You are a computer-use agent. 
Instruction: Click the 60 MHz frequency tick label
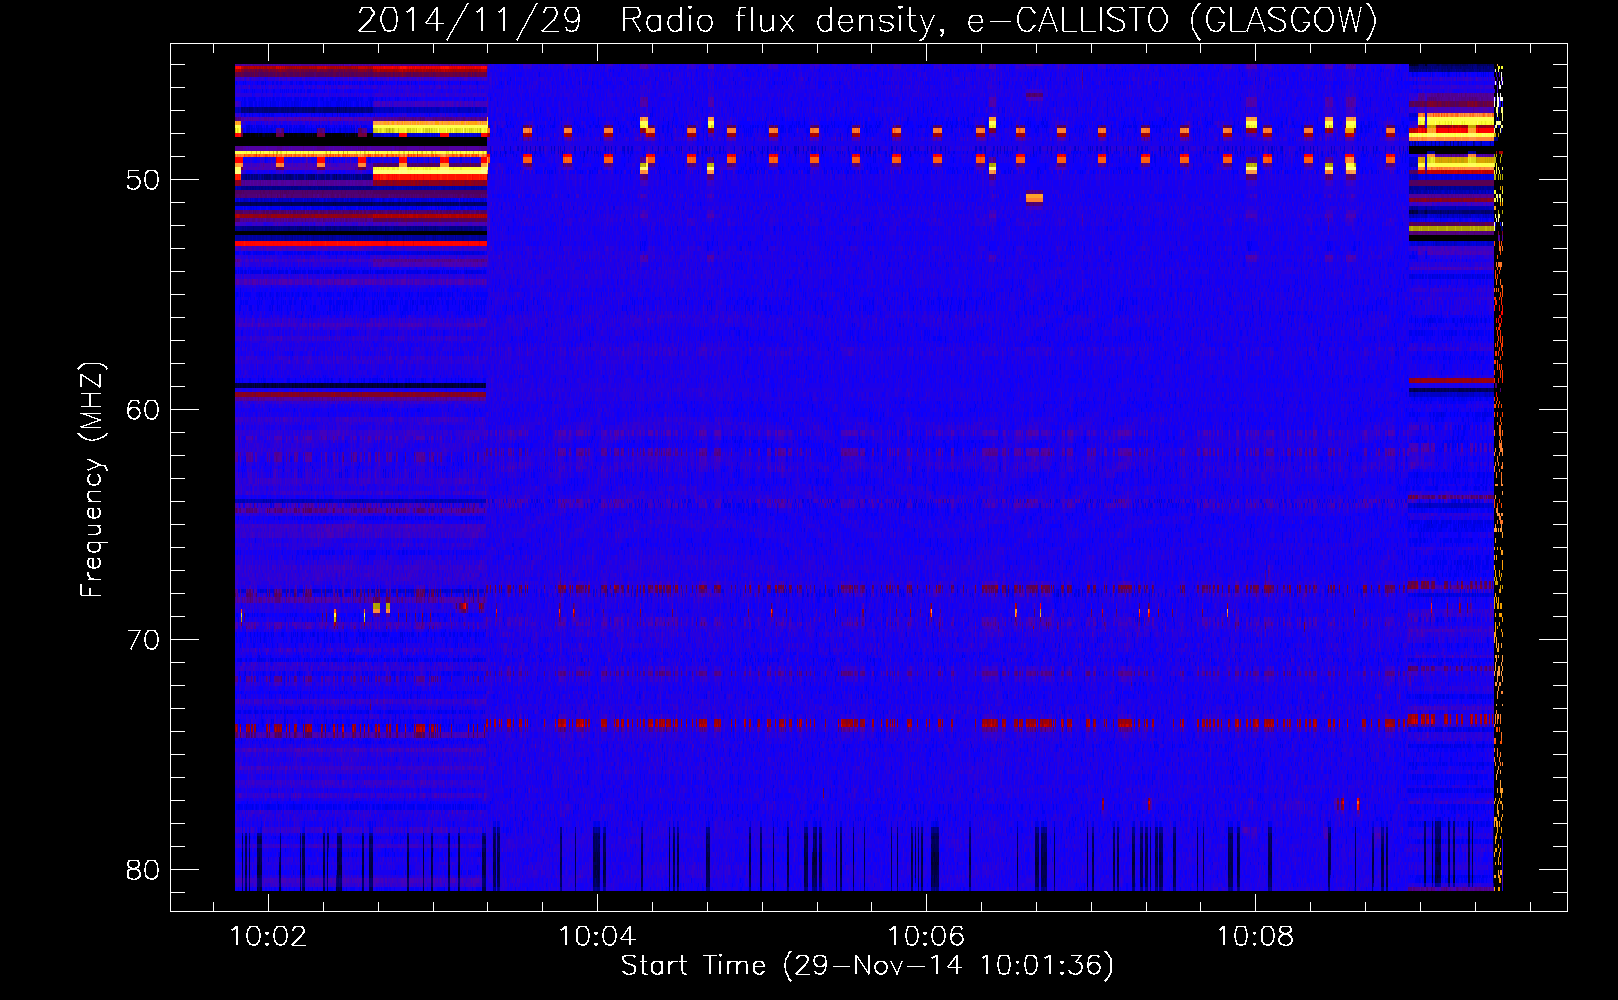143,410
